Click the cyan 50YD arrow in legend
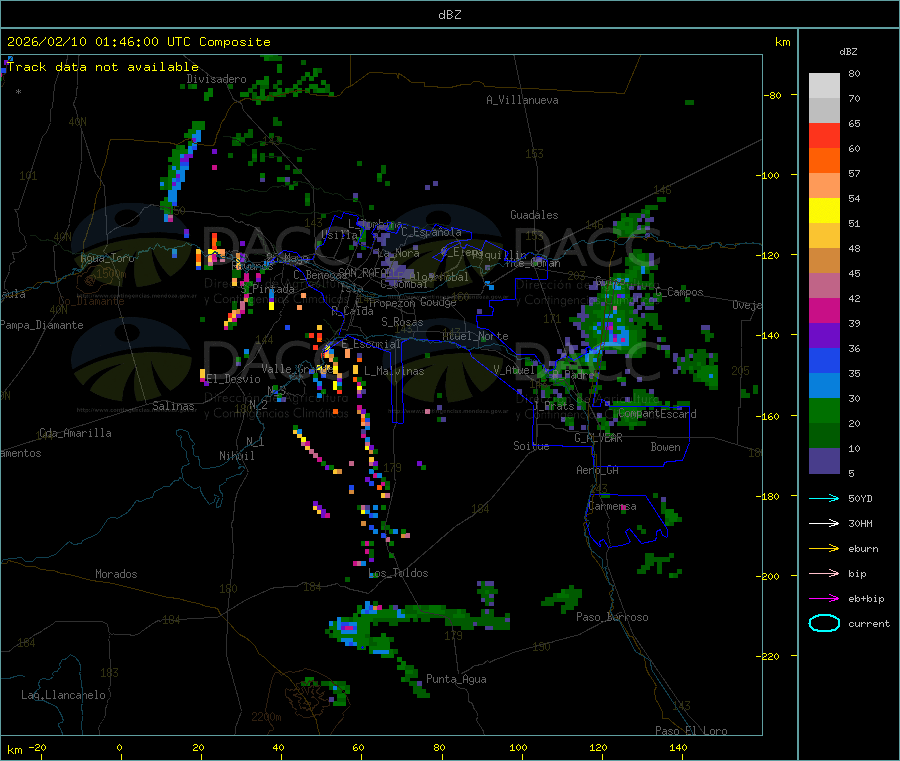 pyautogui.click(x=824, y=498)
